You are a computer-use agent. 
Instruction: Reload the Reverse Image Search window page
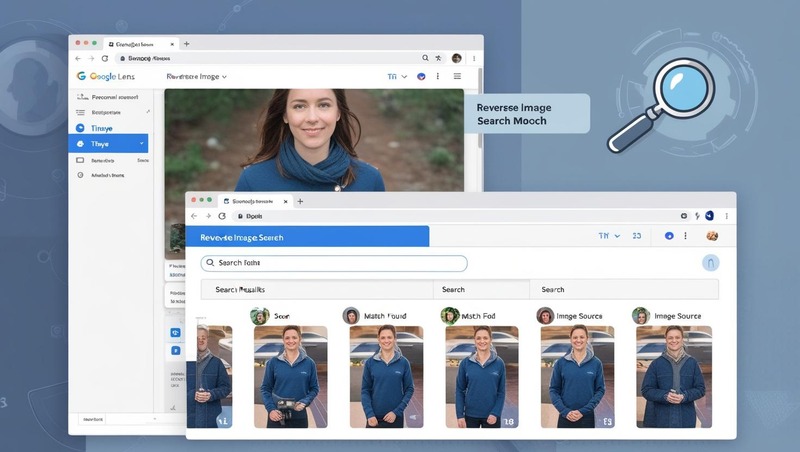tap(222, 216)
